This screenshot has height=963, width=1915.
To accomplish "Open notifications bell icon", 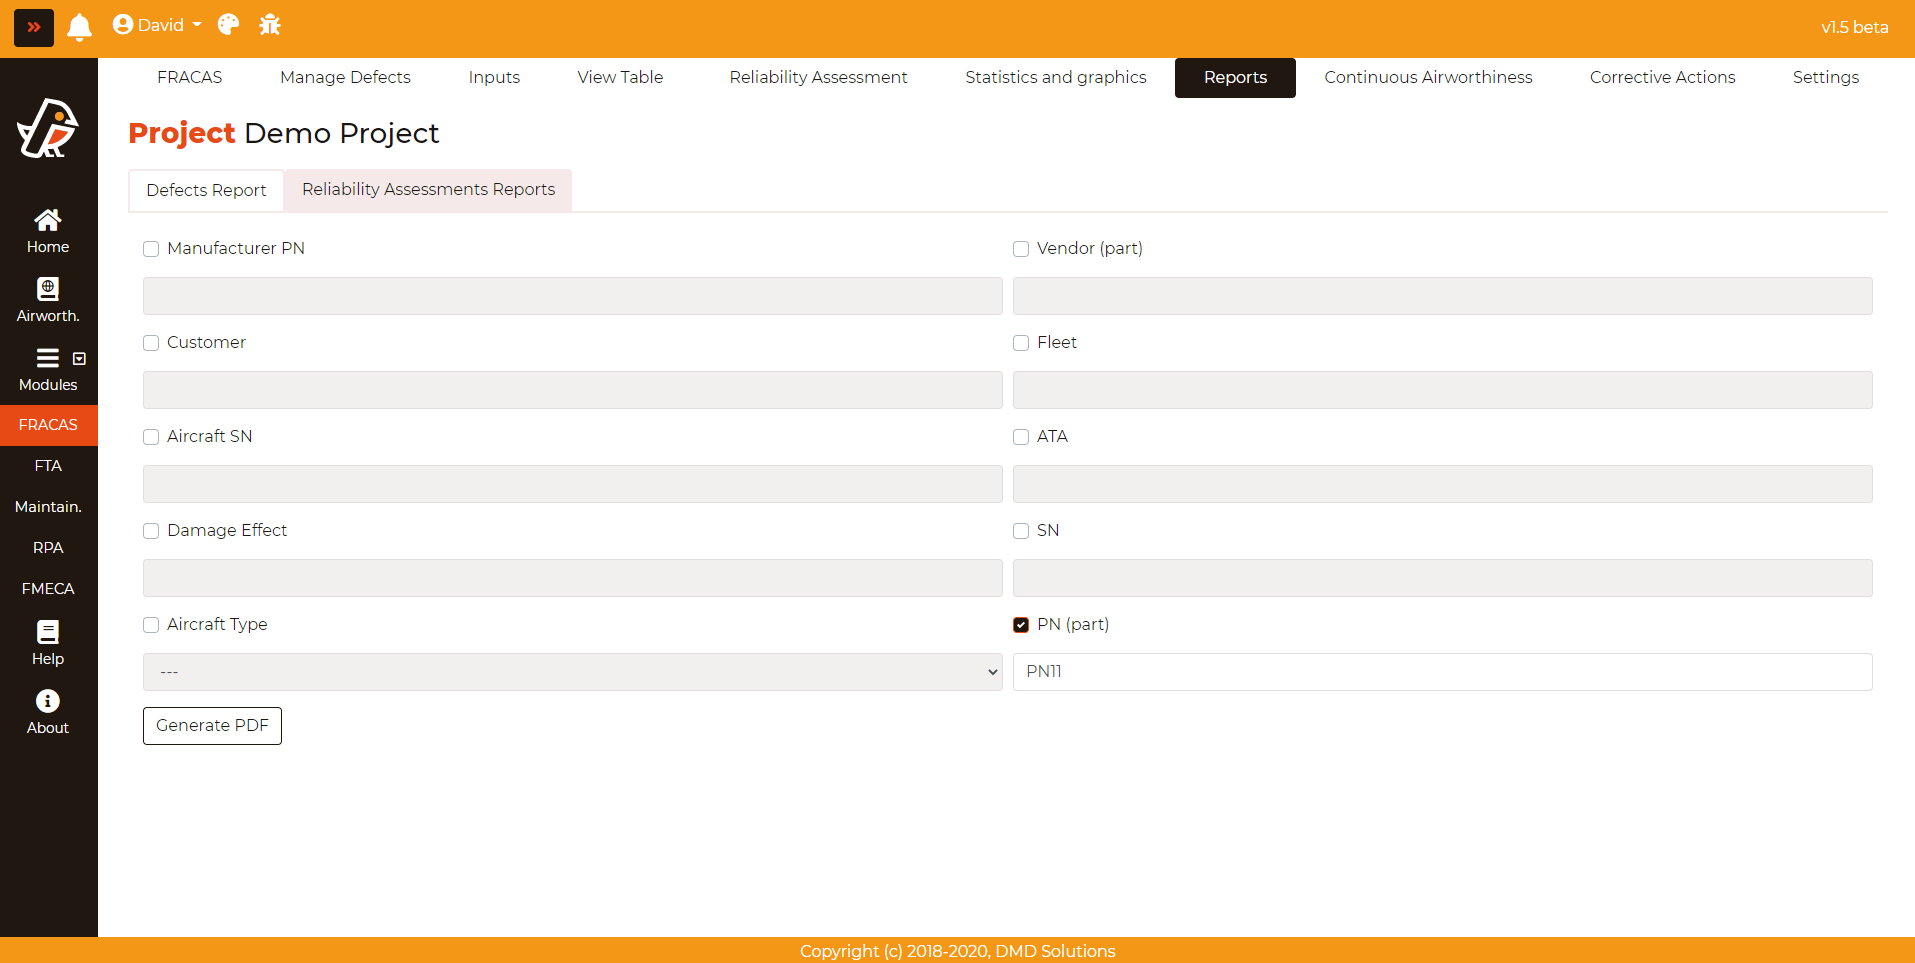I will point(79,27).
